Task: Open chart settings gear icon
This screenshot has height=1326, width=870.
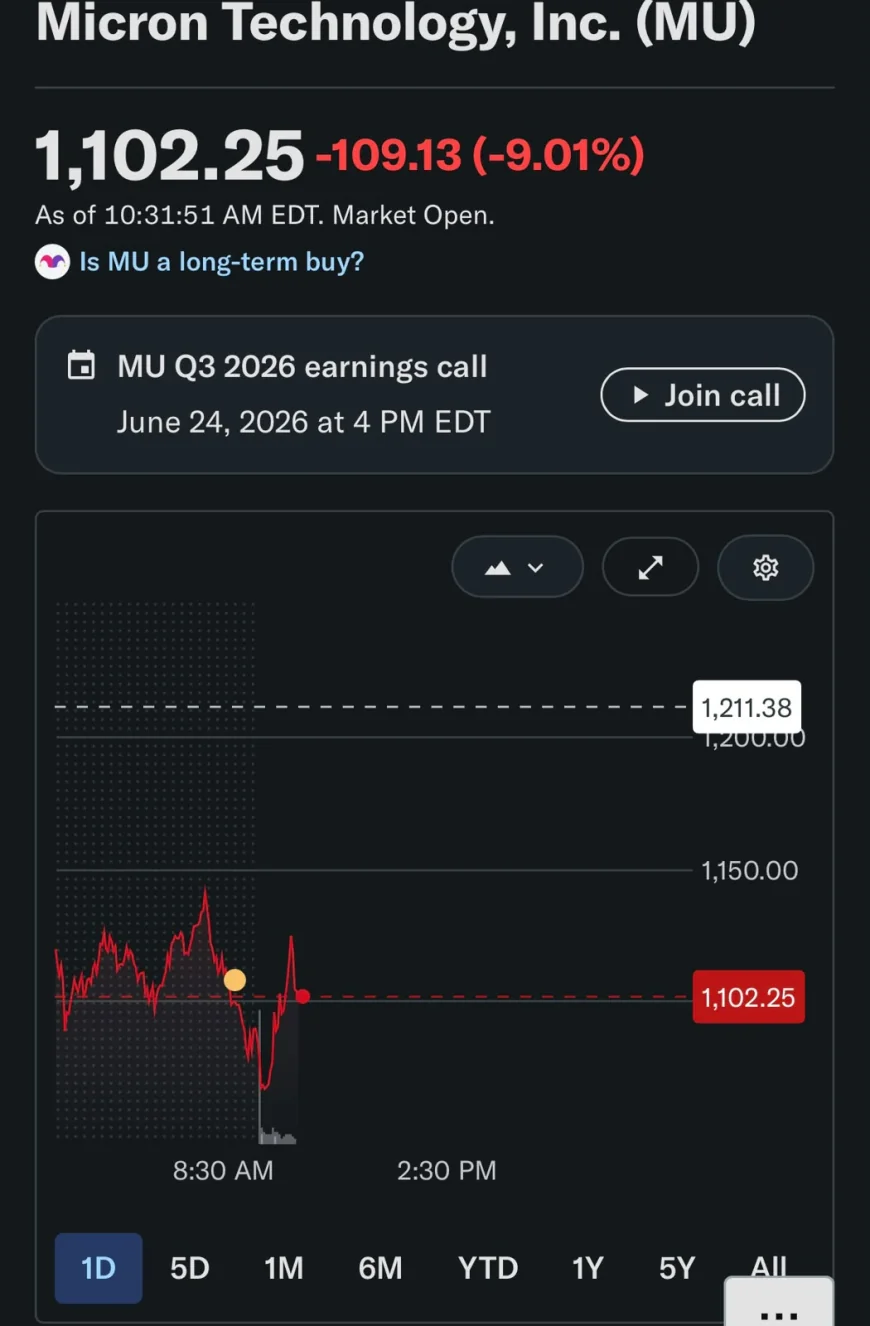Action: tap(765, 568)
